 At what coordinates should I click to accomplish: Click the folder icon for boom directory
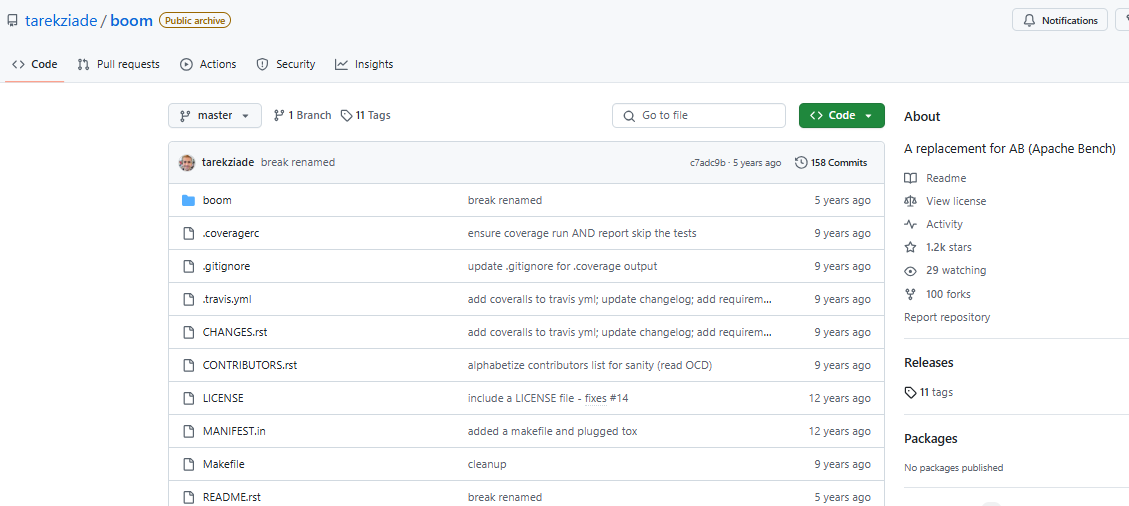tap(189, 200)
